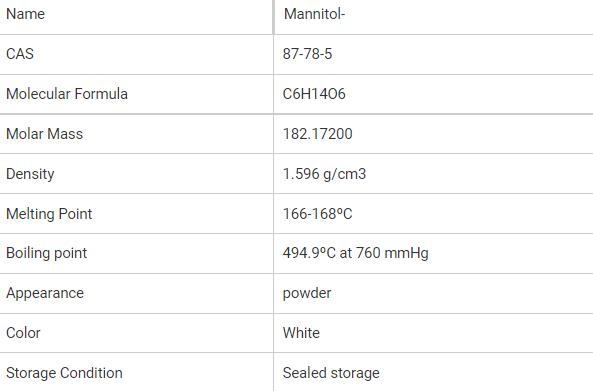Click the Mannitol- name value
The width and height of the screenshot is (593, 391).
click(x=315, y=14)
